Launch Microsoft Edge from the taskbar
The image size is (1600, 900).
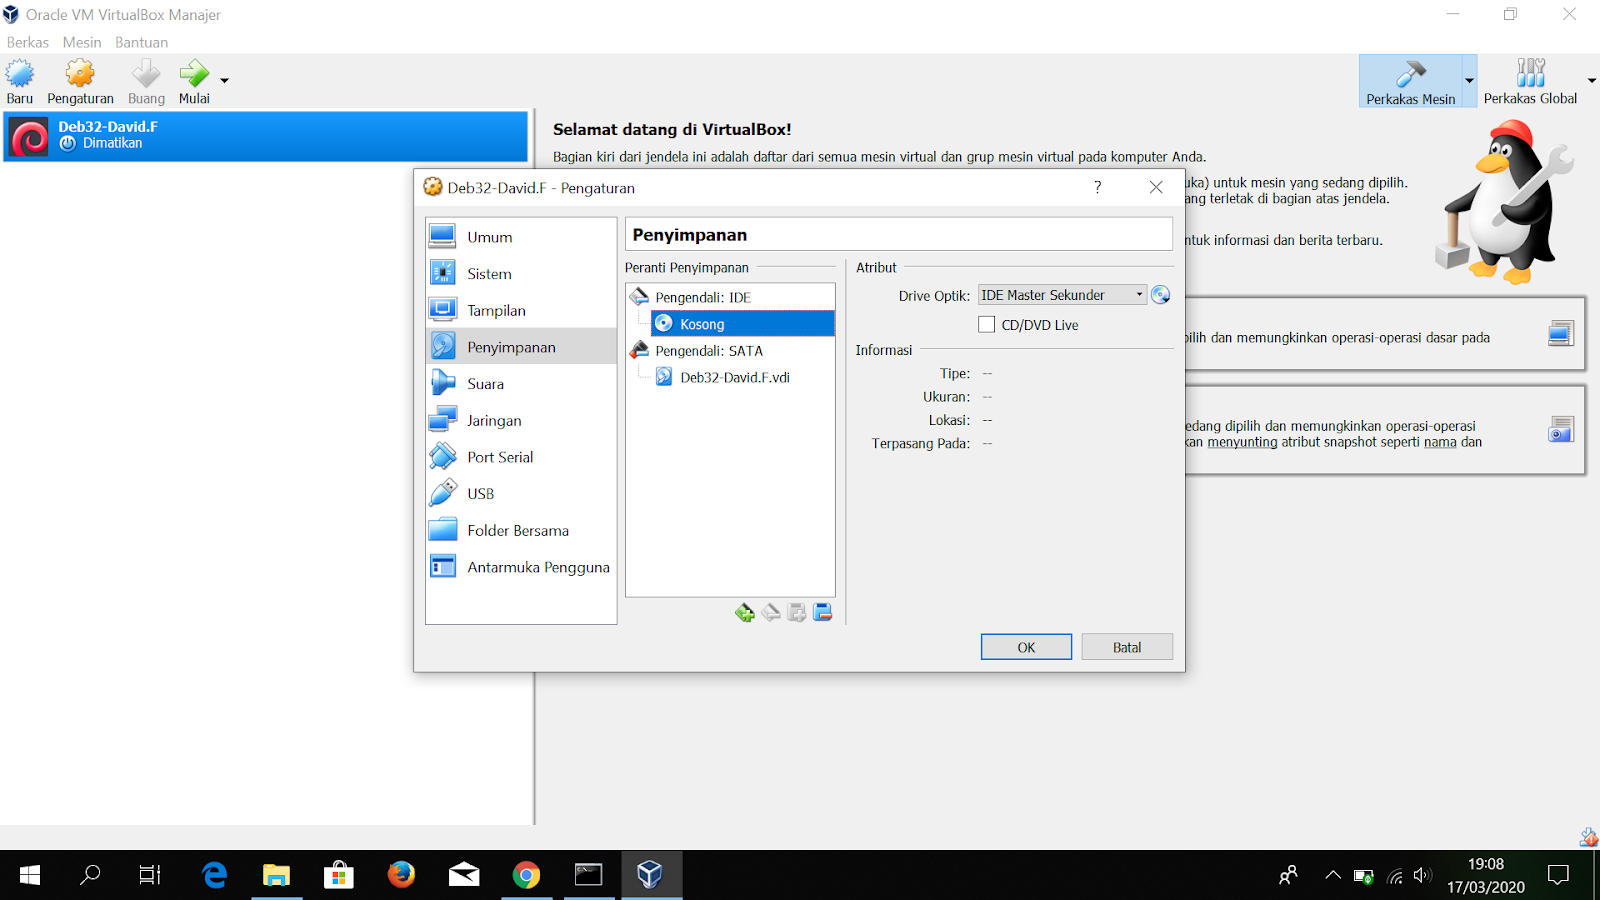(214, 876)
